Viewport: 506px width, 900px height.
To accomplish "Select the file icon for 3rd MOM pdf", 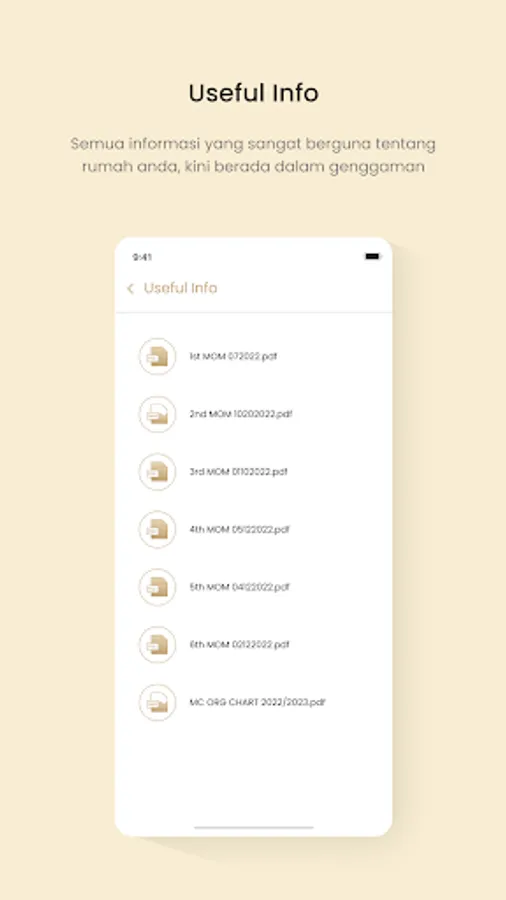I will click(x=157, y=472).
